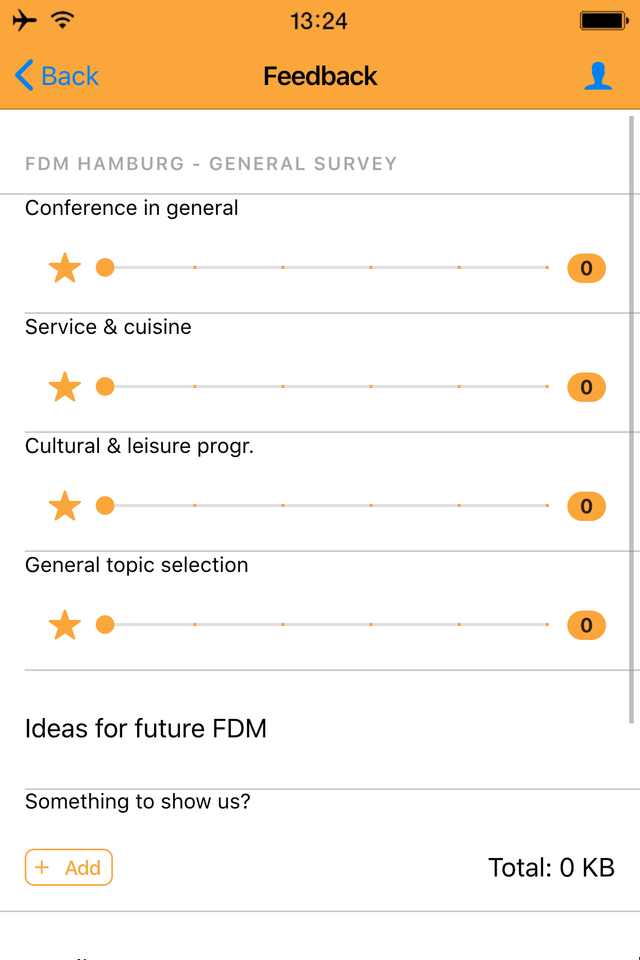
Task: Tap General topic selection rating value badge
Action: (x=586, y=625)
